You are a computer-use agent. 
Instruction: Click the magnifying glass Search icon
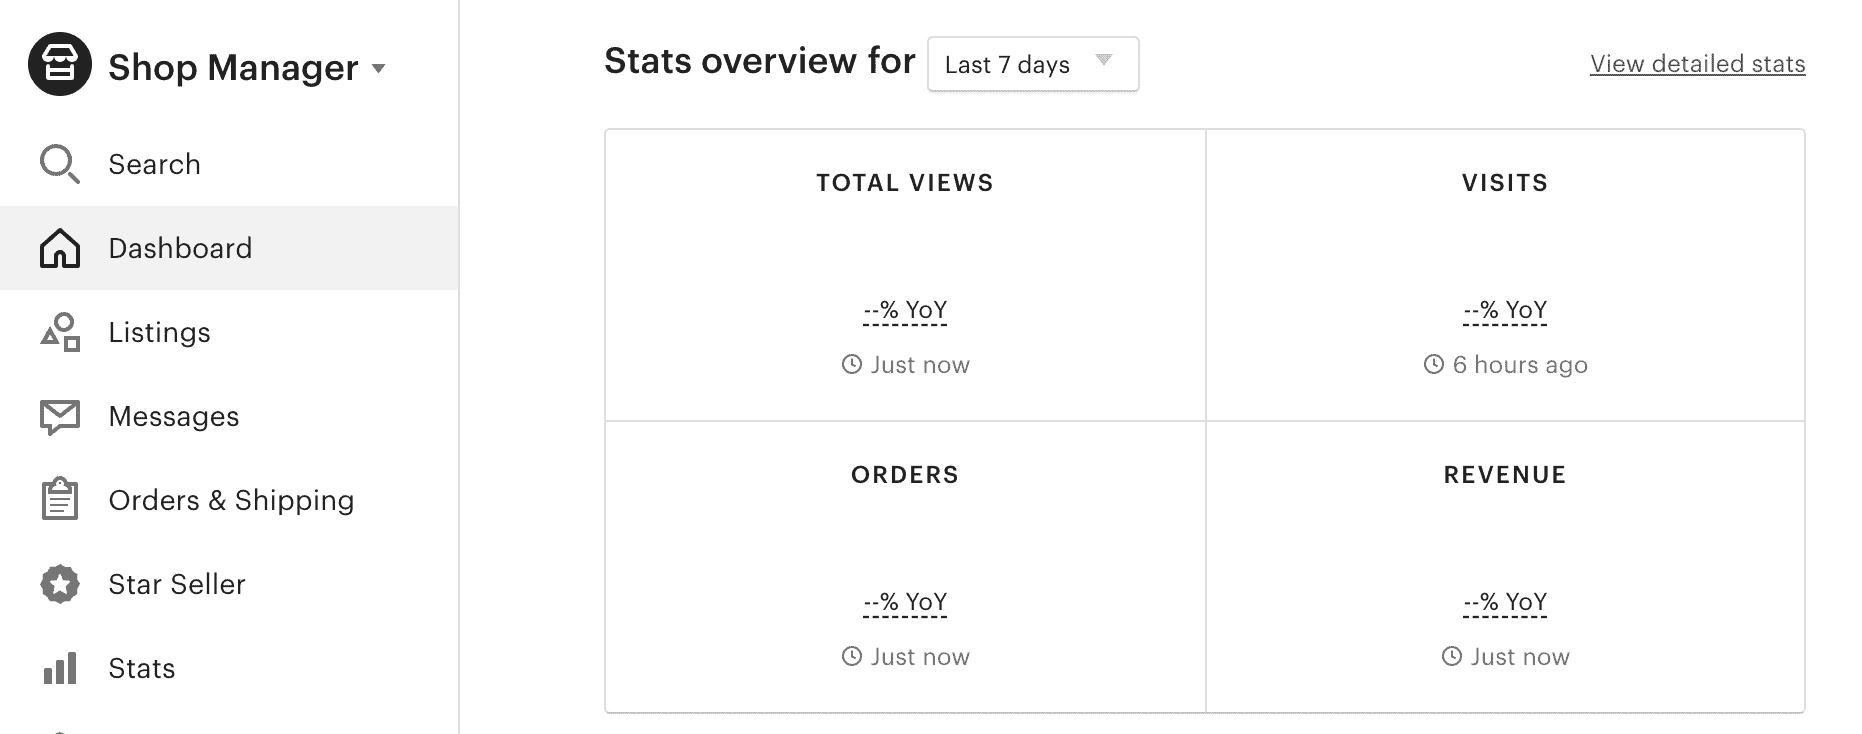59,164
